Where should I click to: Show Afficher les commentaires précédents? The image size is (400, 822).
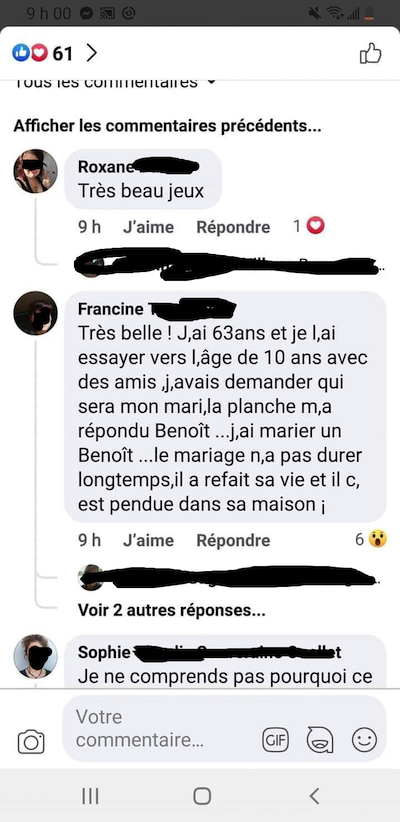(167, 126)
